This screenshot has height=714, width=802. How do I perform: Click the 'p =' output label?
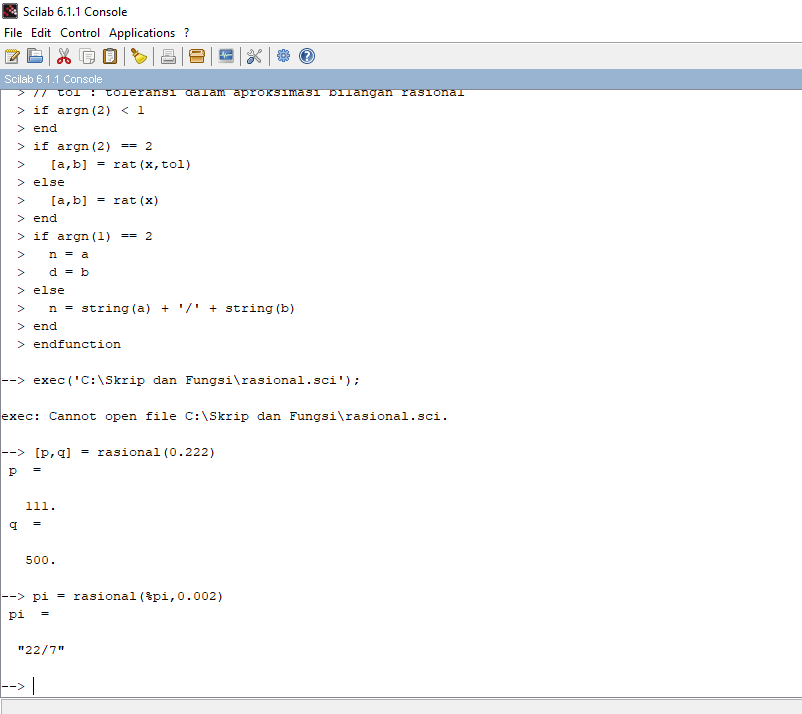[x=25, y=471]
